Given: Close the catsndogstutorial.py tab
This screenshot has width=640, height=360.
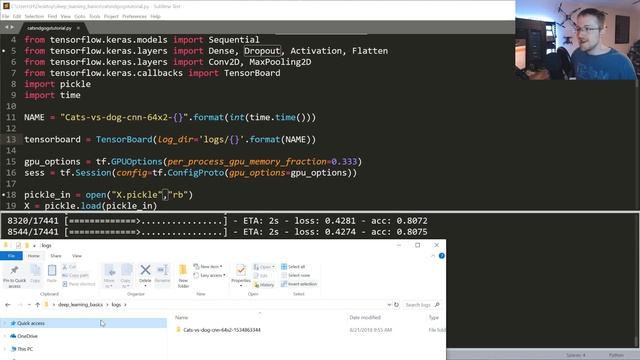Looking at the screenshot, I should click(x=78, y=28).
